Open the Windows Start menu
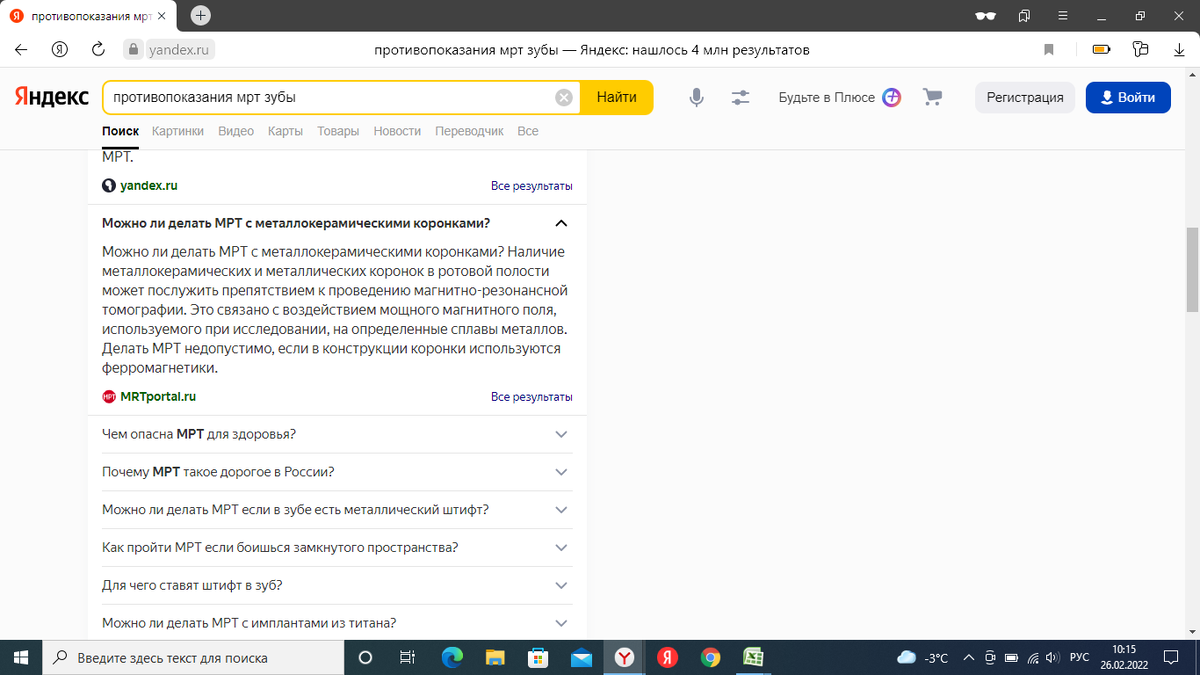1200x675 pixels. pyautogui.click(x=20, y=657)
